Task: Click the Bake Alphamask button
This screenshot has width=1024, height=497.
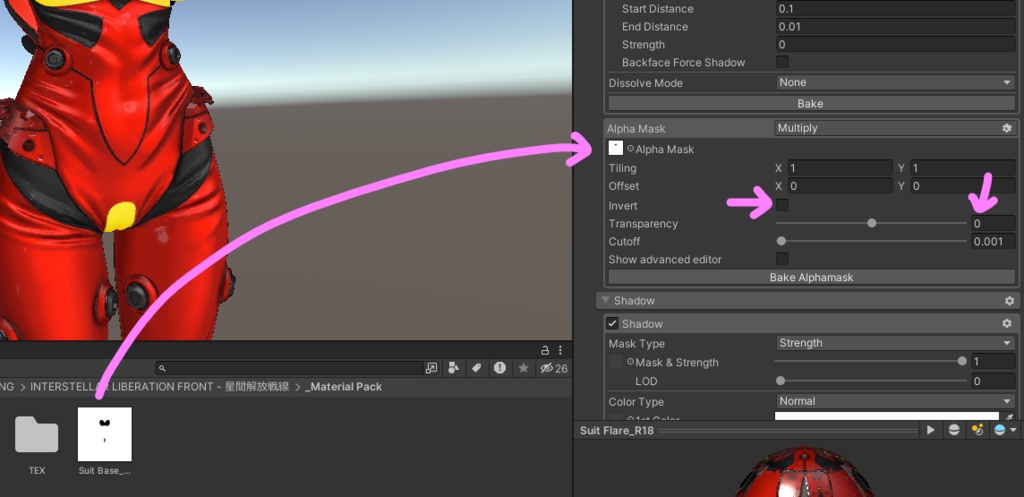Action: [812, 277]
